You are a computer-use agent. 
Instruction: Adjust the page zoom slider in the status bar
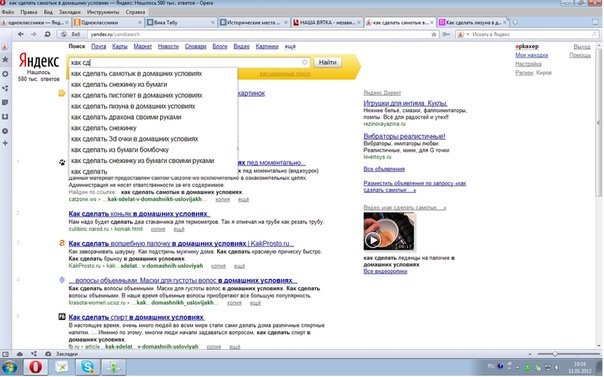point(569,354)
